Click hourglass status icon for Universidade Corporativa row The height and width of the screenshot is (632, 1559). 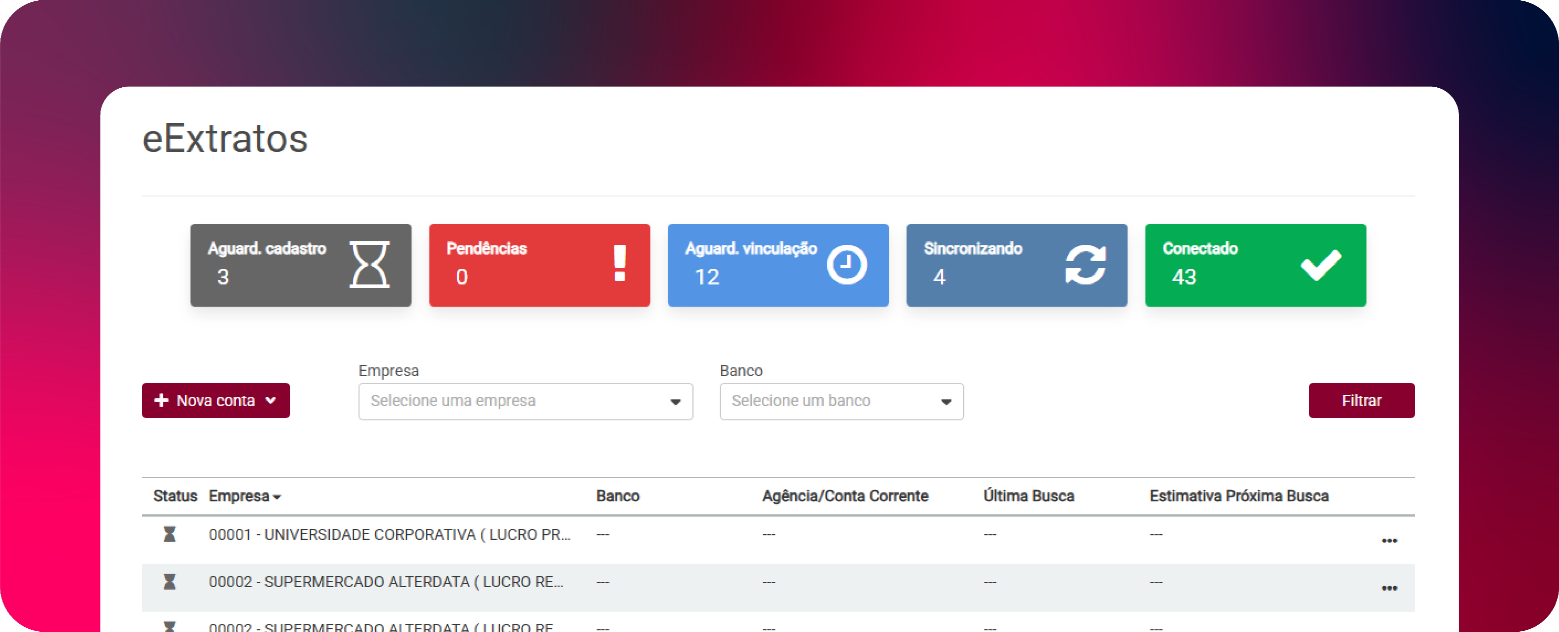pos(169,535)
